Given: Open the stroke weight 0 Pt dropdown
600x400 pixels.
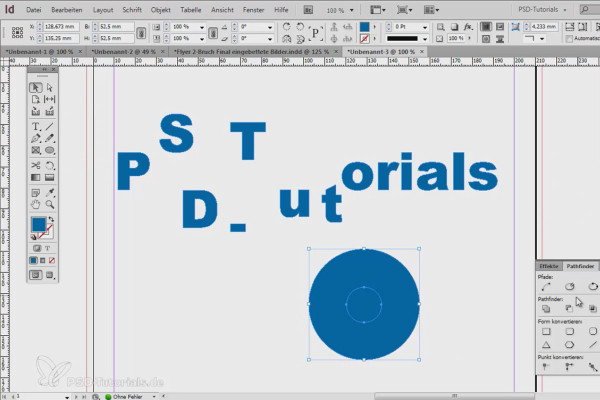Looking at the screenshot, I should [425, 27].
